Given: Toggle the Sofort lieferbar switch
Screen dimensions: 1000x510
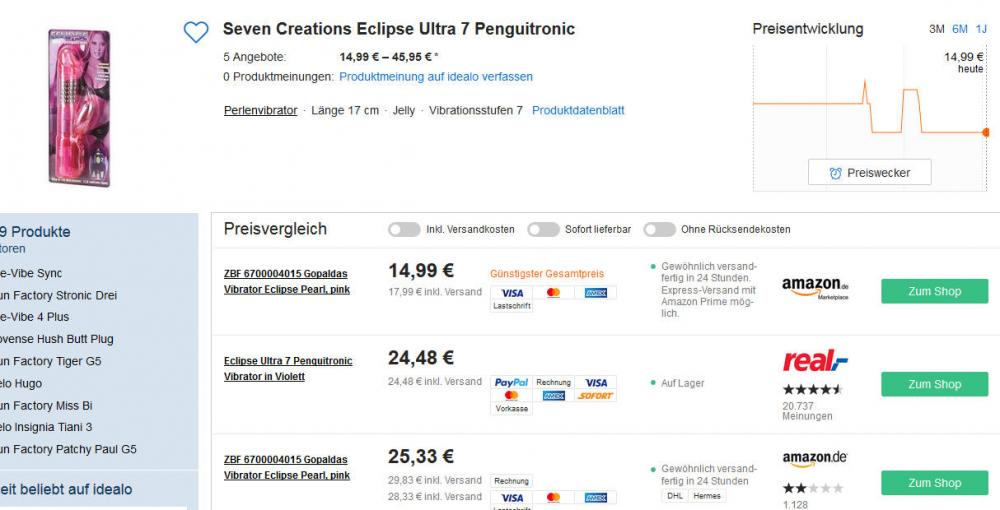Looking at the screenshot, I should click(x=543, y=229).
